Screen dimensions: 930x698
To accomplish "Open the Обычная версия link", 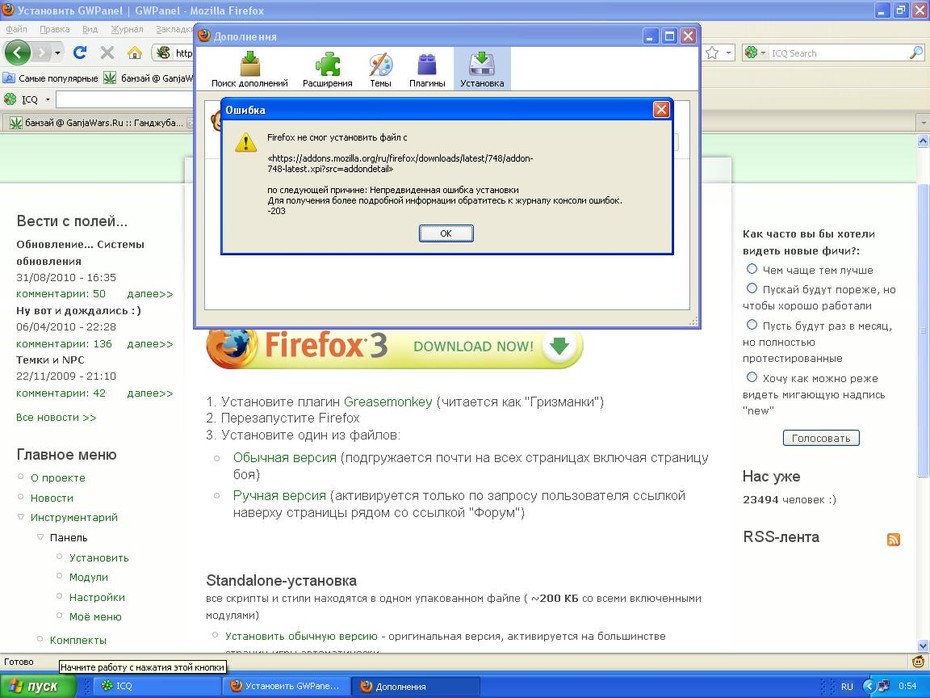I will (x=285, y=458).
